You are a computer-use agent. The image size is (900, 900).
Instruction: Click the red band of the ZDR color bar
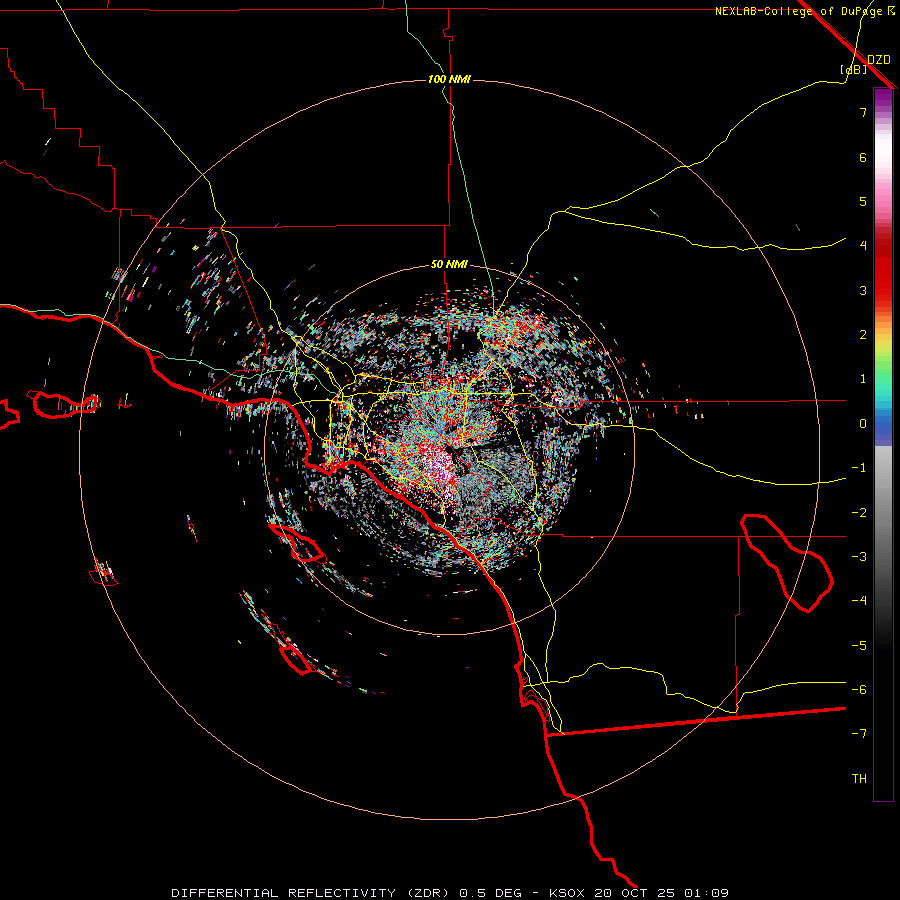coord(883,268)
